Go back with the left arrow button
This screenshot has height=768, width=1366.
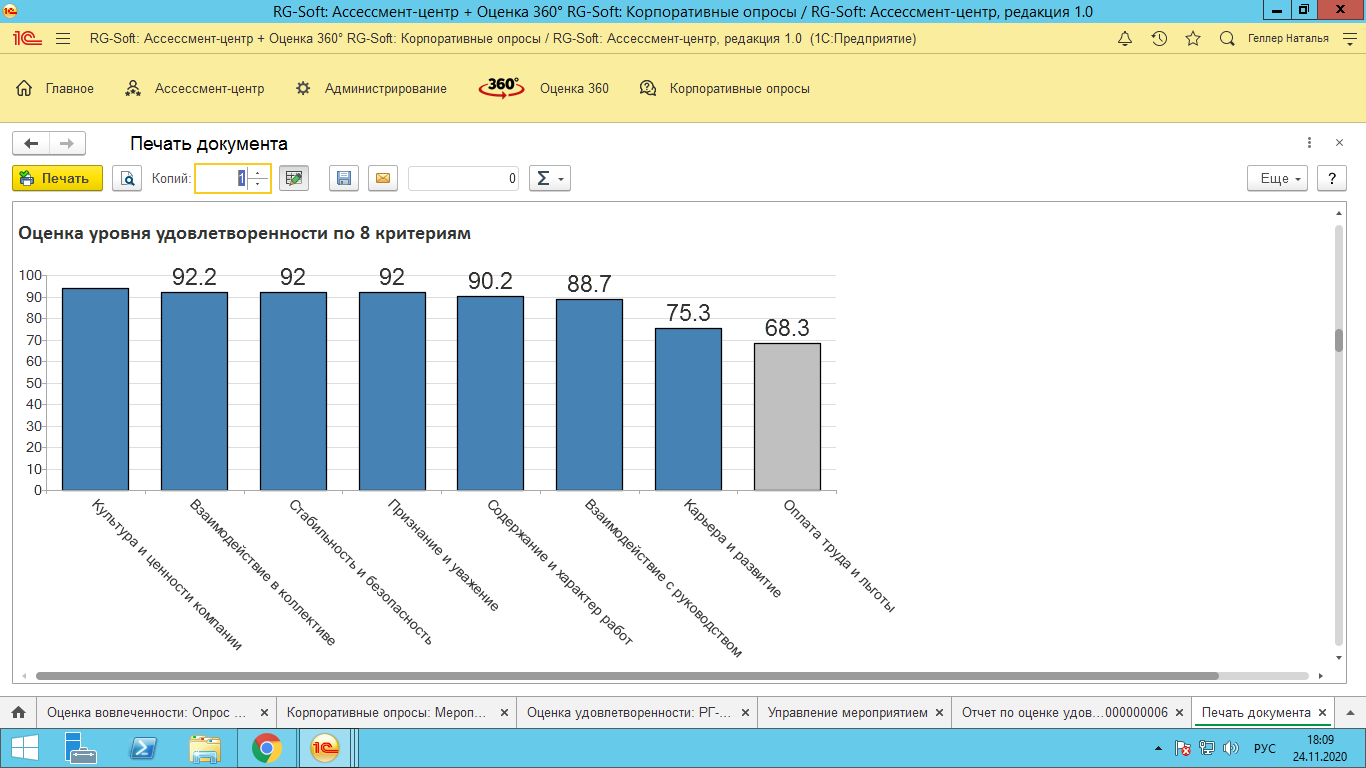(31, 143)
